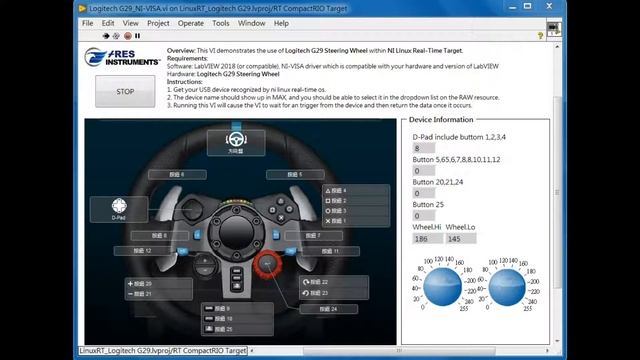Click the Button 25 value field
This screenshot has height=360, width=640.
424,216
